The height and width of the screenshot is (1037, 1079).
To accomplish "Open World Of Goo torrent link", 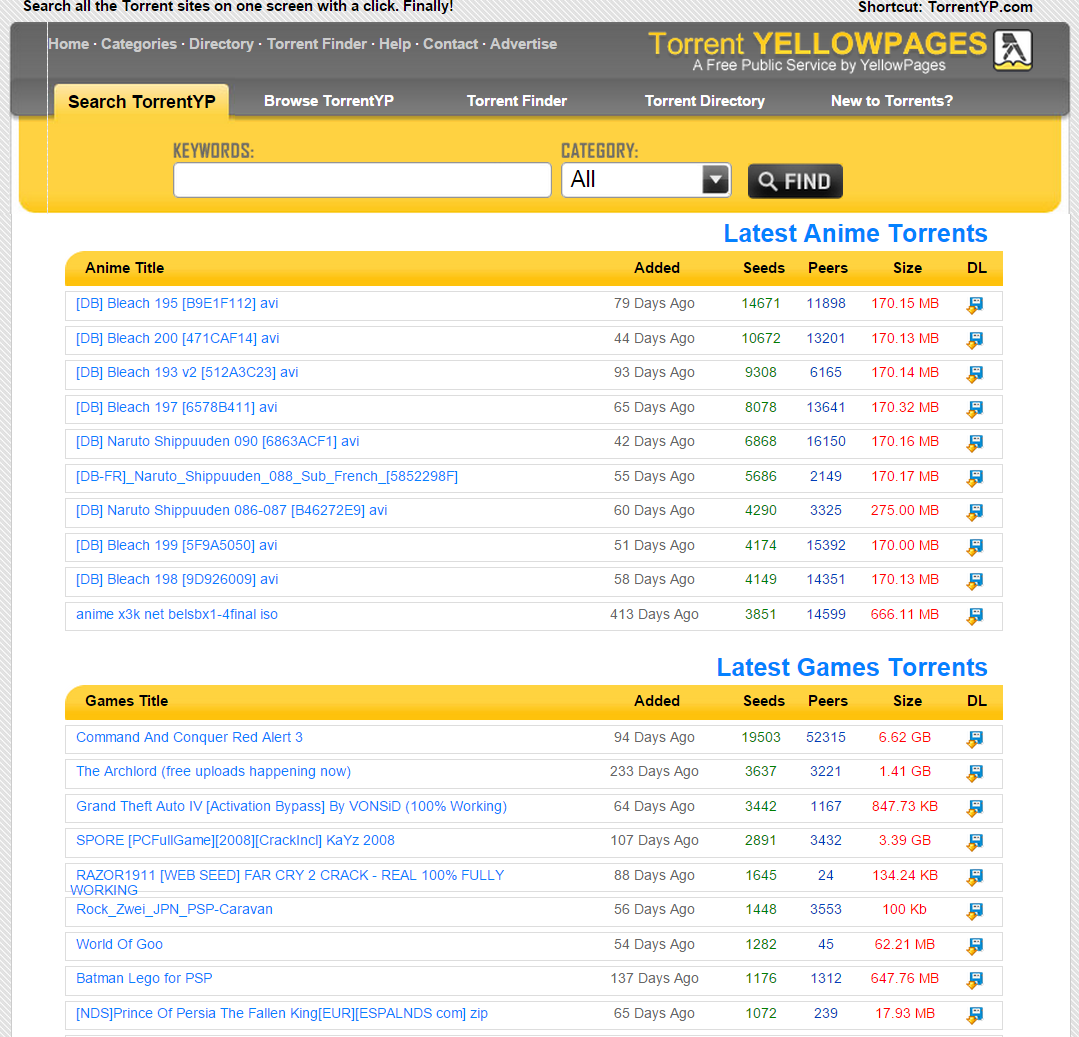I will [x=119, y=945].
